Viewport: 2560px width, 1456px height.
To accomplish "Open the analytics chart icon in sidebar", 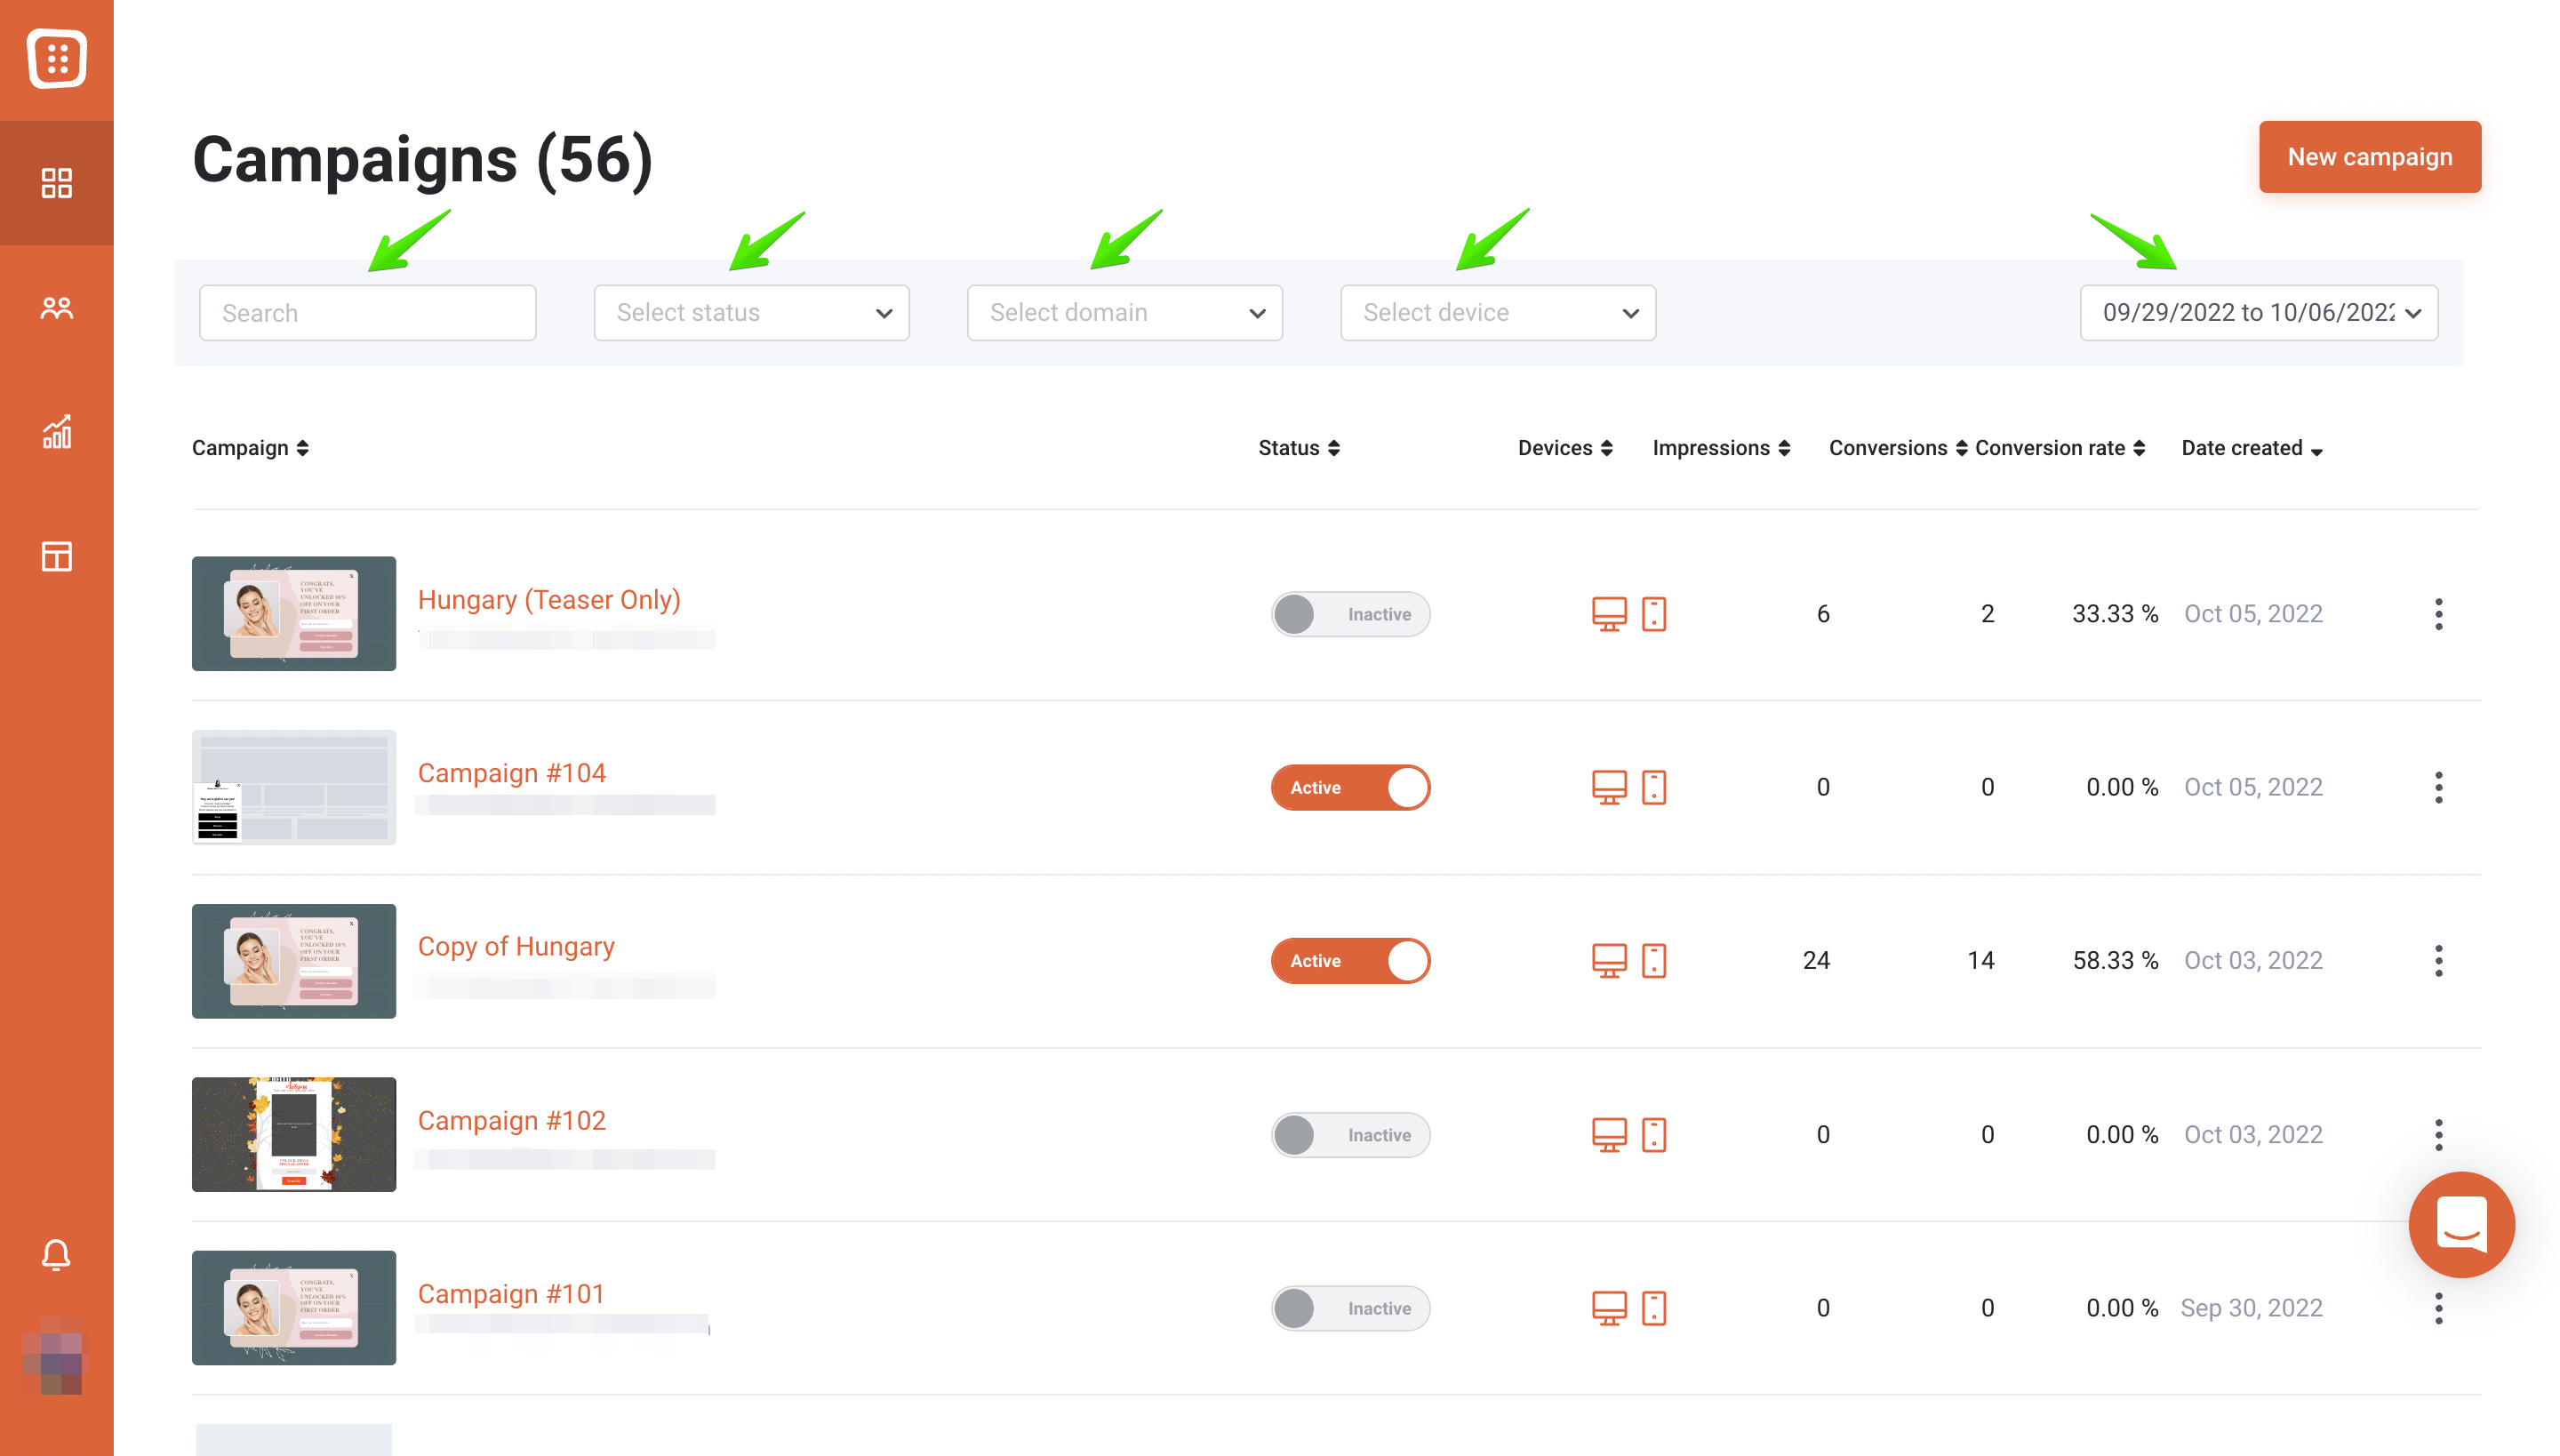I will (x=56, y=432).
